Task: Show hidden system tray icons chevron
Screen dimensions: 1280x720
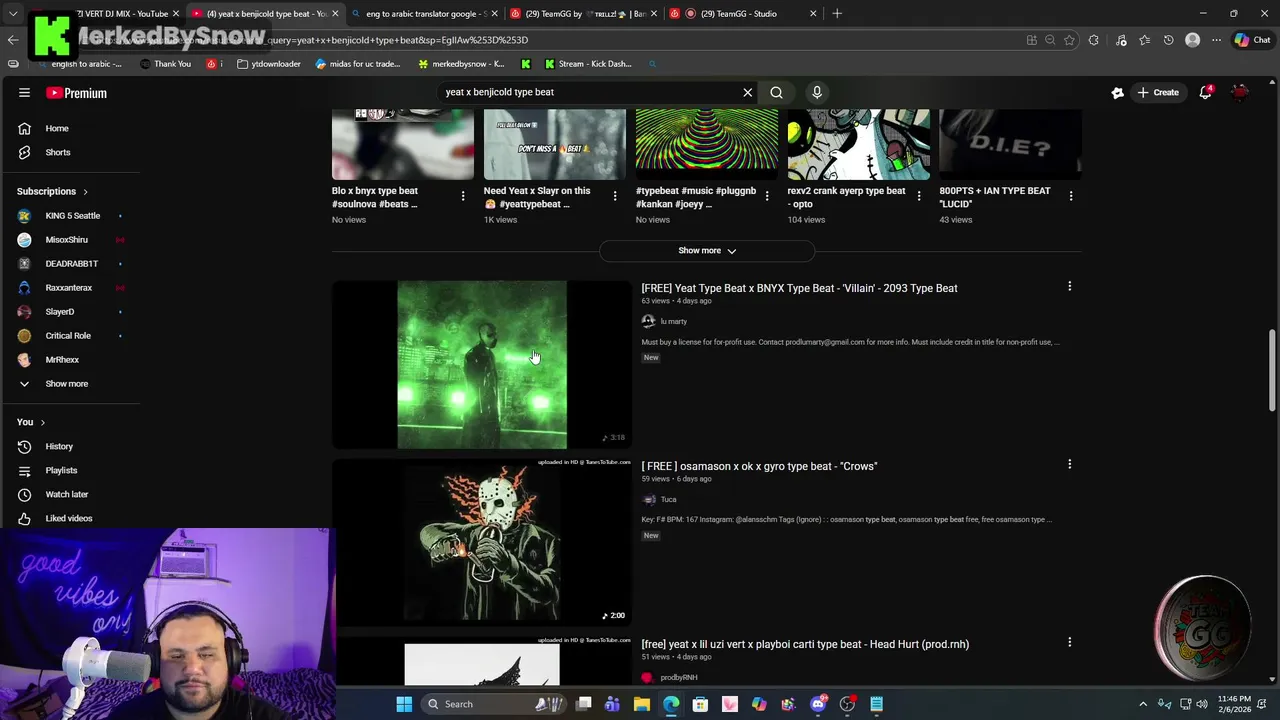Action: (1143, 704)
